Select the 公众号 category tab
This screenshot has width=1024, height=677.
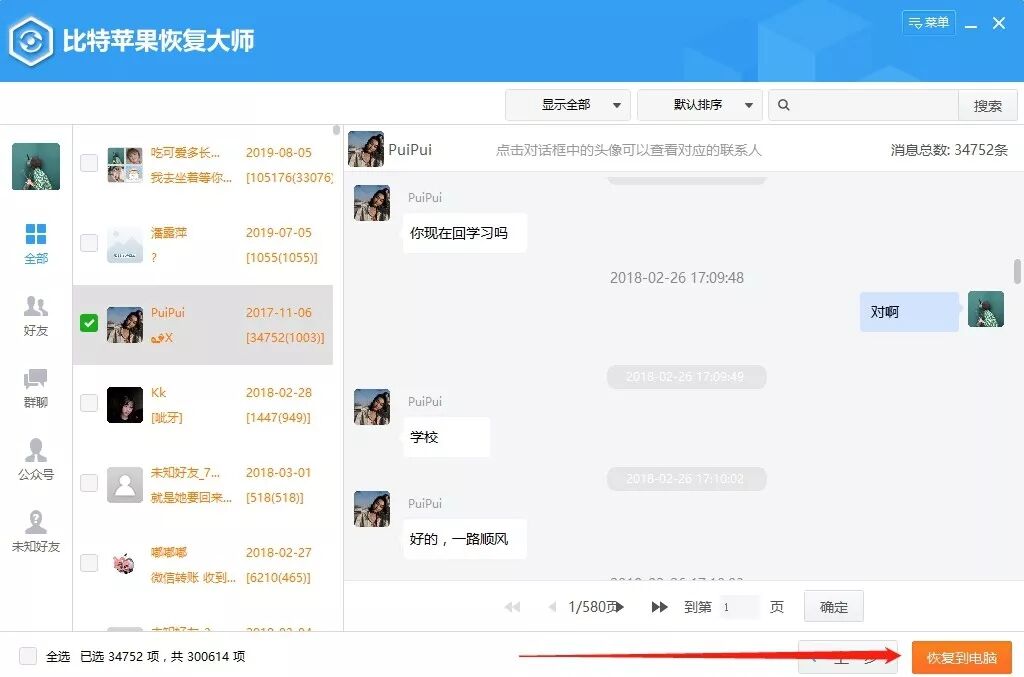[x=36, y=460]
